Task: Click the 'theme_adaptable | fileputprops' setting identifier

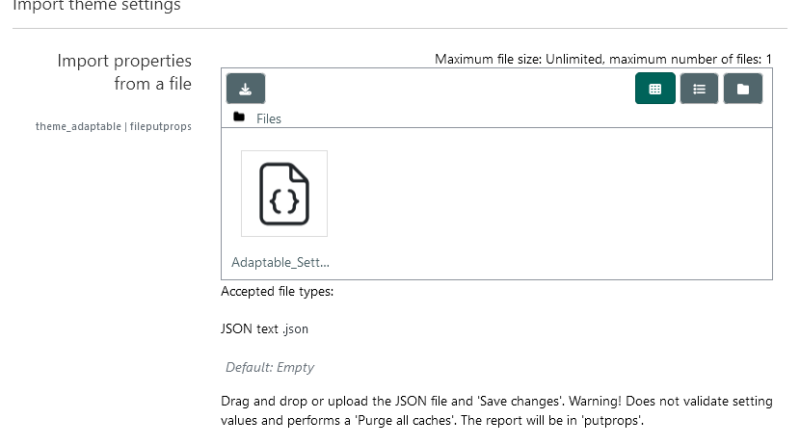Action: [113, 126]
